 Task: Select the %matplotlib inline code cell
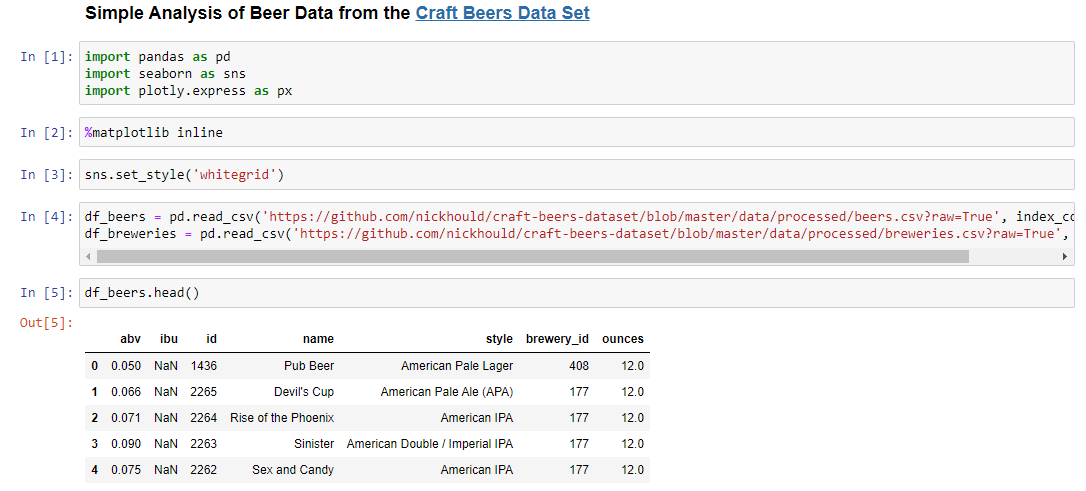(577, 132)
